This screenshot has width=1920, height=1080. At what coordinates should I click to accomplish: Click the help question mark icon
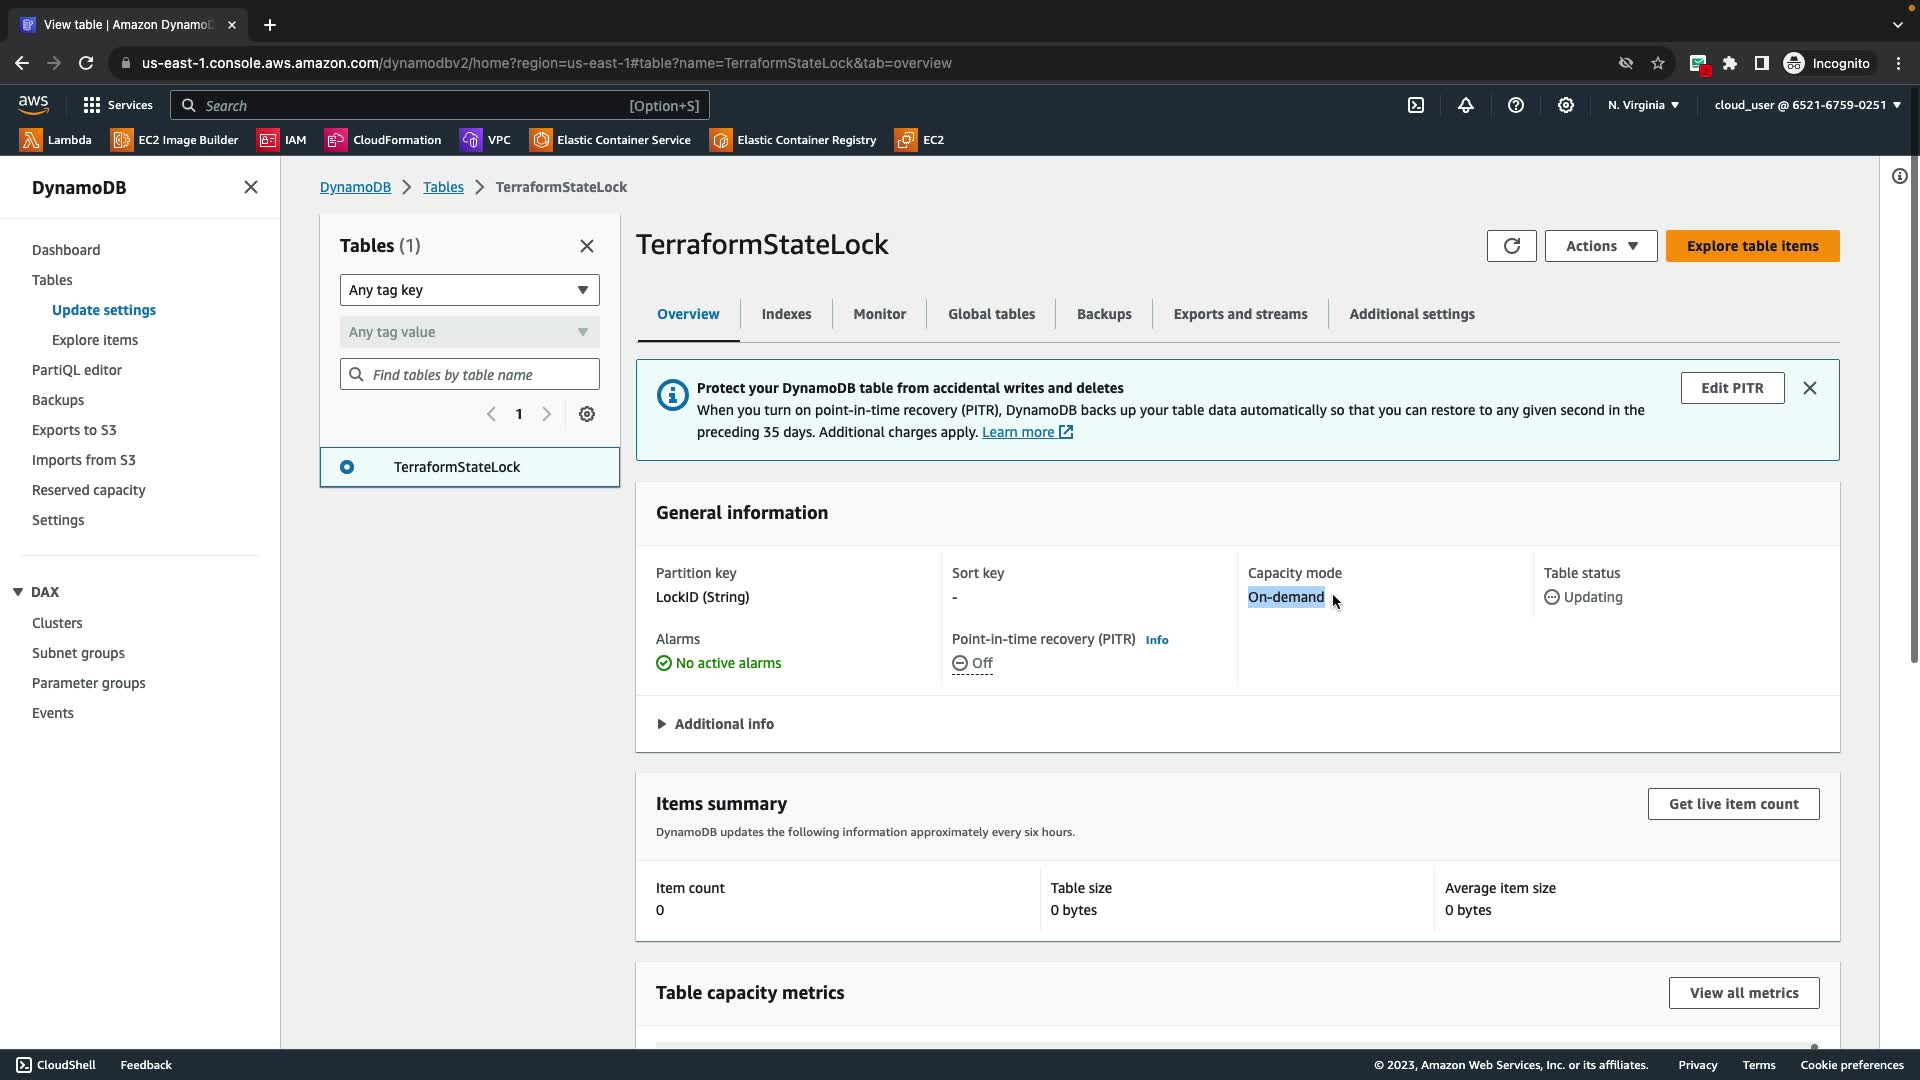pos(1516,105)
